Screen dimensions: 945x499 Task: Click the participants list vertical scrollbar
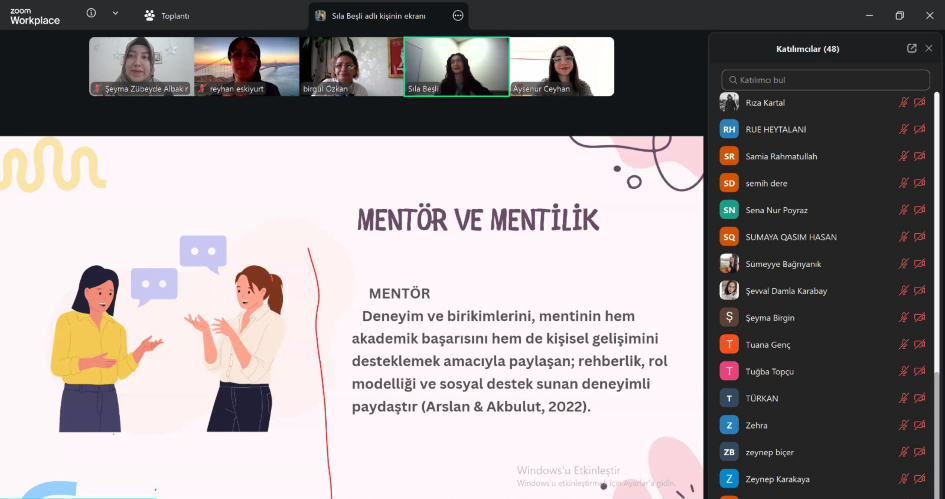(937, 295)
